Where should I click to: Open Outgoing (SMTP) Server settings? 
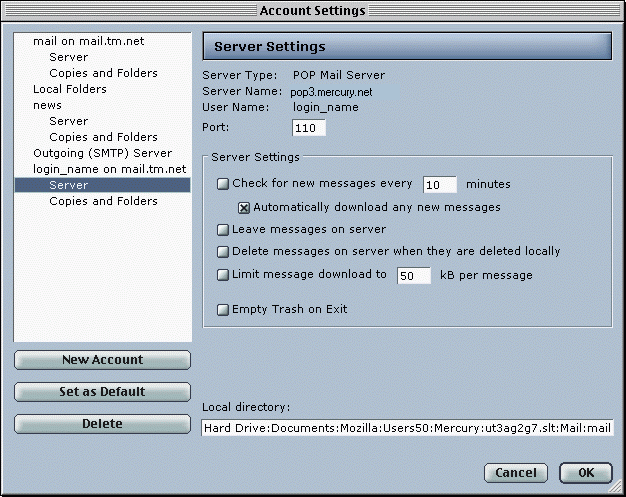[102, 153]
